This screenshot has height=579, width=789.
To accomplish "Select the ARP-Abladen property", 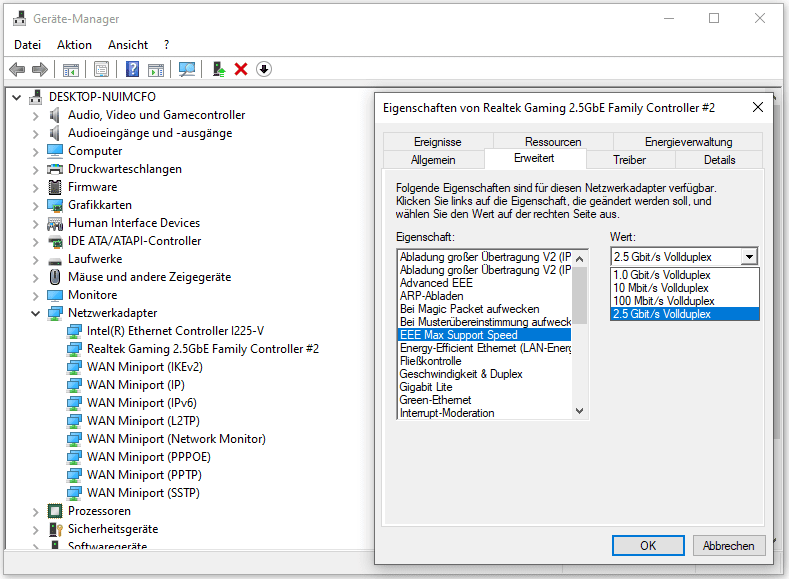I will [x=485, y=296].
